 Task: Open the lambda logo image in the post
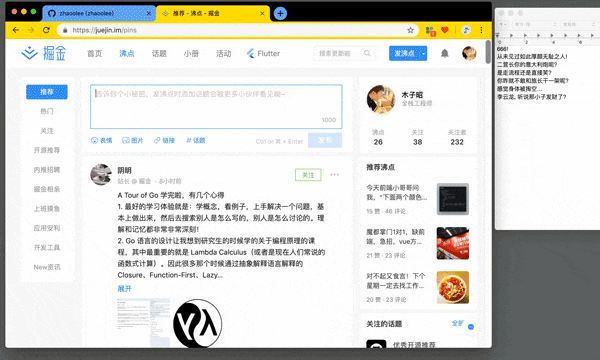[197, 323]
